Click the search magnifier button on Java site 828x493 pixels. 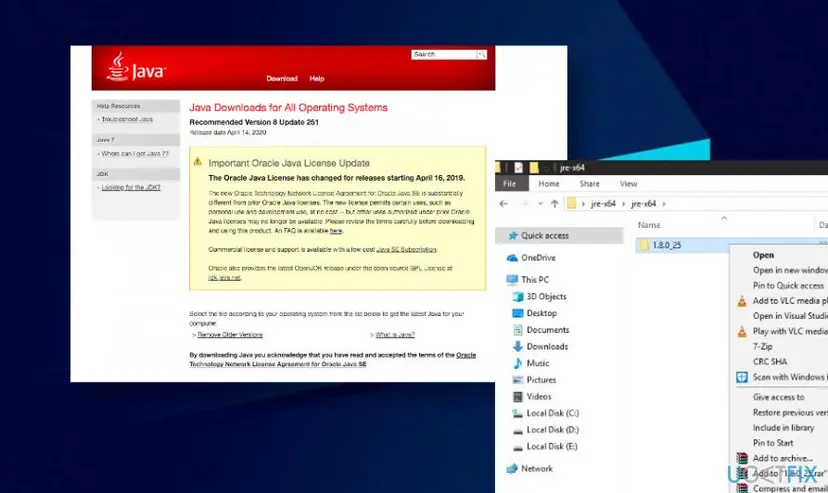pyautogui.click(x=481, y=54)
